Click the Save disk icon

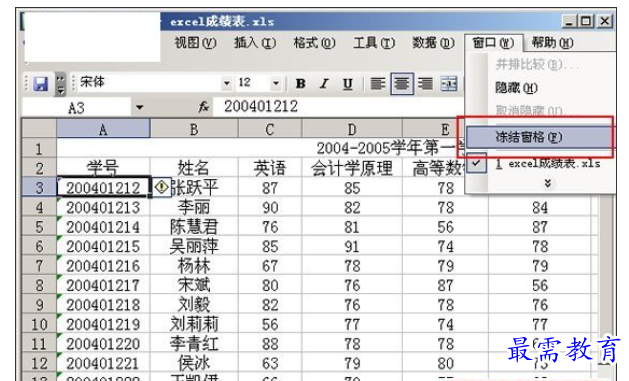coord(41,84)
